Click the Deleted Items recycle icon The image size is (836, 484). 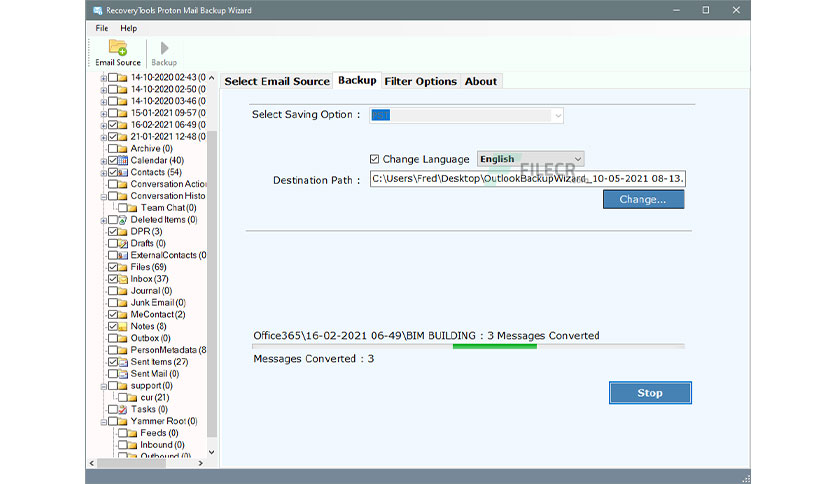click(123, 220)
